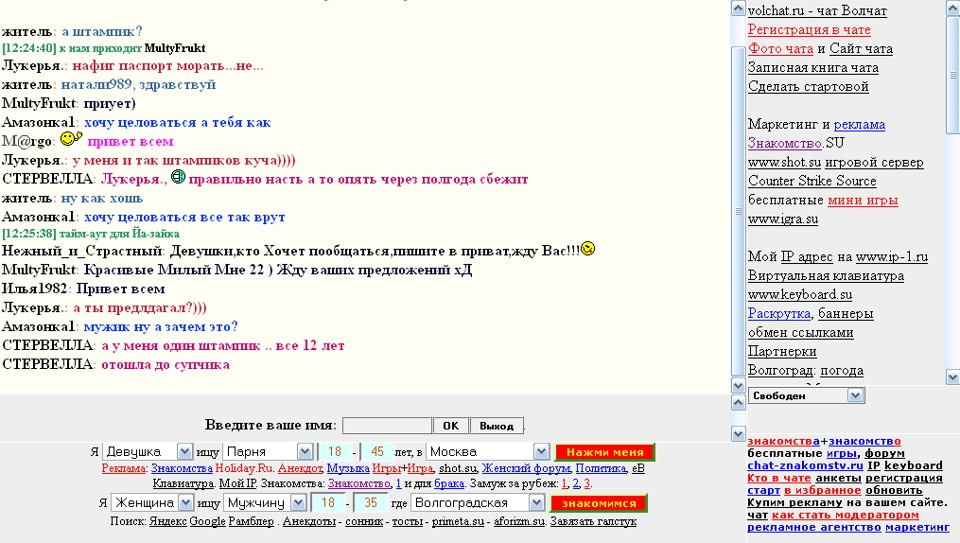Open the 'Девушка' gender dropdown
The image size is (960, 543).
(183, 452)
